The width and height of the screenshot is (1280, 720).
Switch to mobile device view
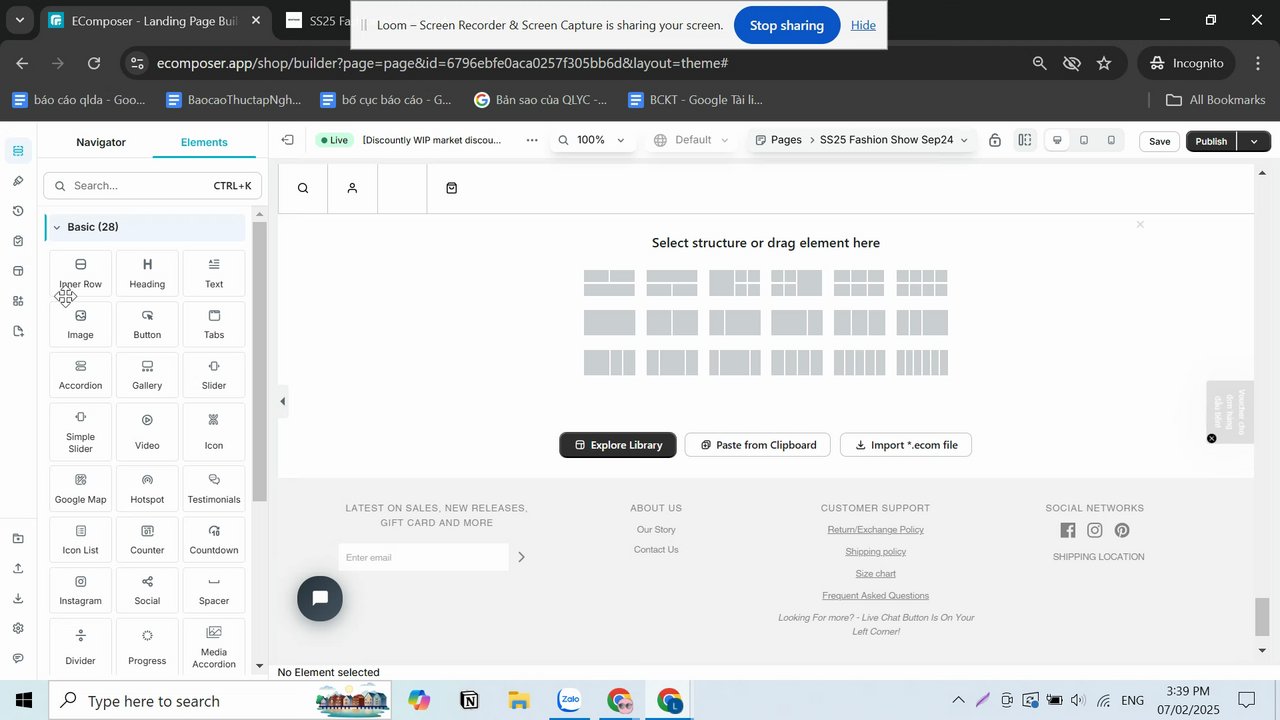[1111, 141]
